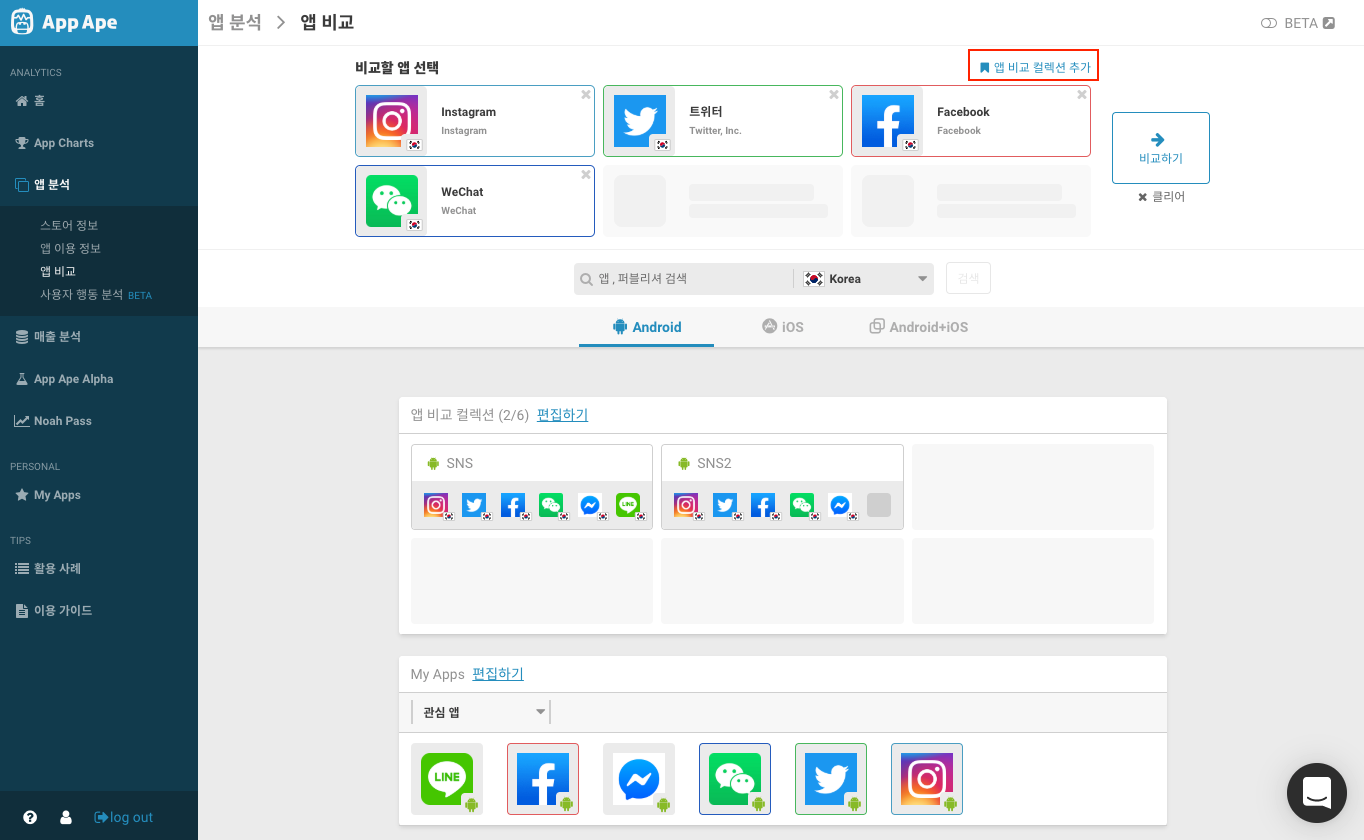Open the user profile icon

point(66,817)
